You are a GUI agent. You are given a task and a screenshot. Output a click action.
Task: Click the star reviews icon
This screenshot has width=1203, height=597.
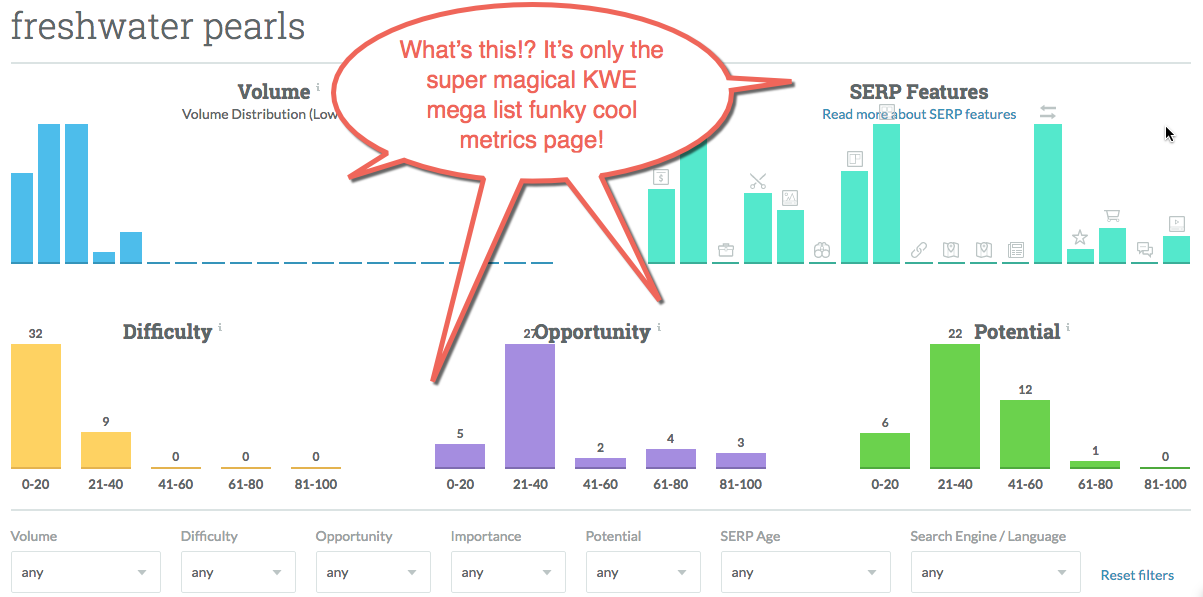[x=1080, y=237]
